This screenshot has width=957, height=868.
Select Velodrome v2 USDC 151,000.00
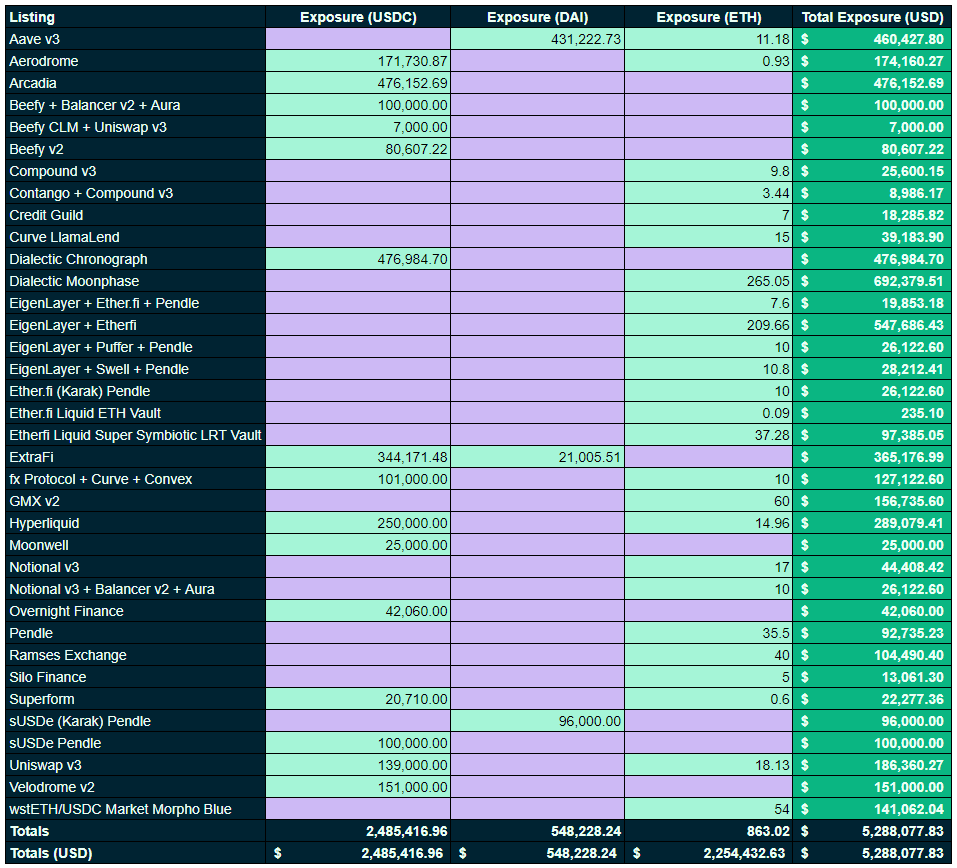(x=358, y=786)
